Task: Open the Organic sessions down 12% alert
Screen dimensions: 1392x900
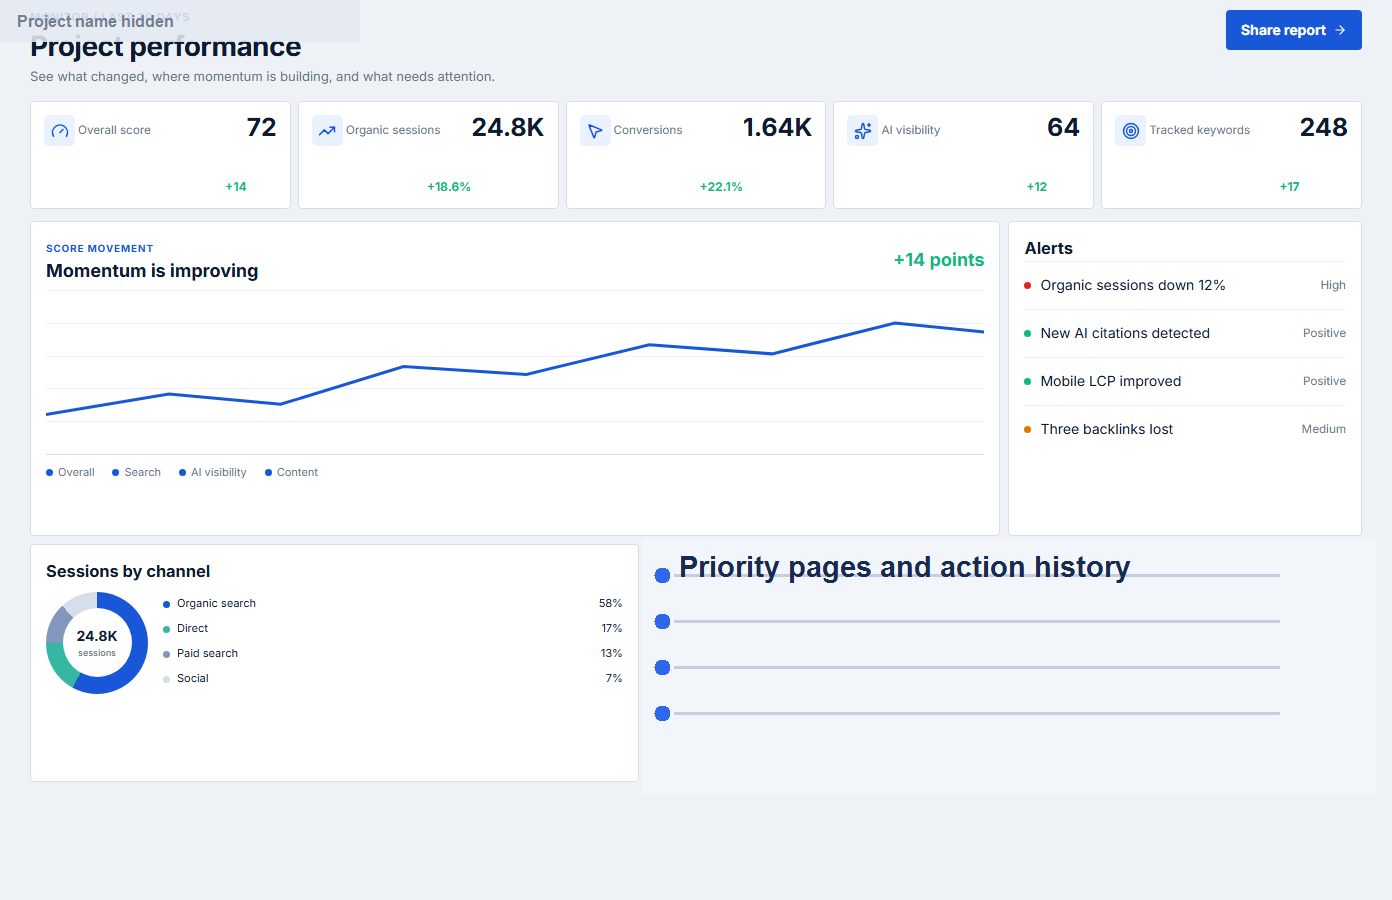Action: click(1185, 285)
